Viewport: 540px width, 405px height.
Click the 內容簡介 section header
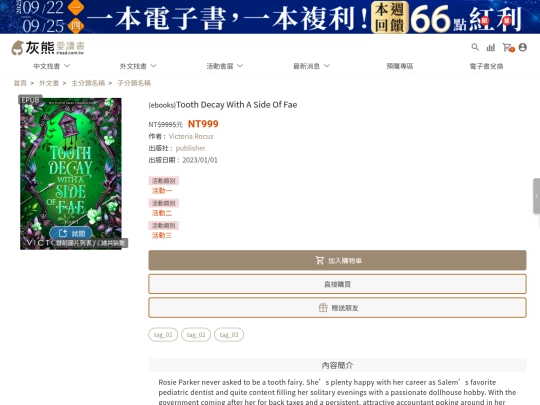point(337,365)
